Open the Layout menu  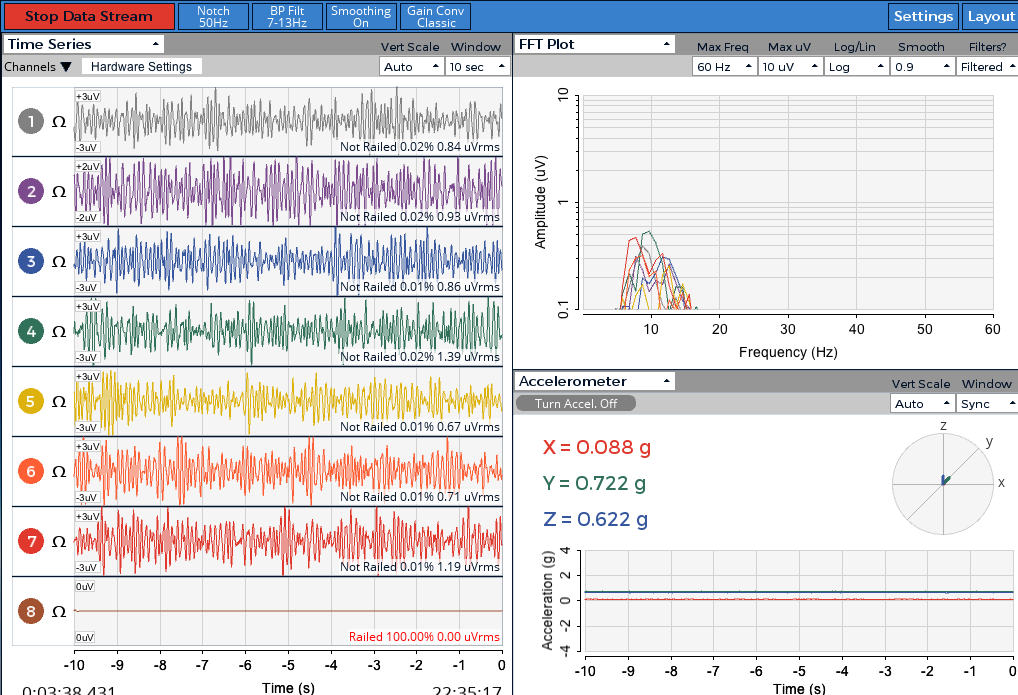pos(990,16)
